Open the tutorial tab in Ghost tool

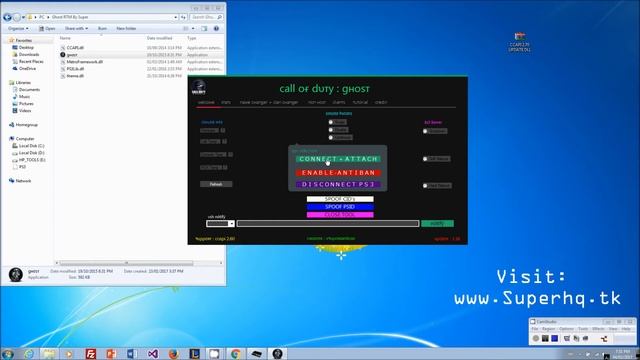pos(360,102)
